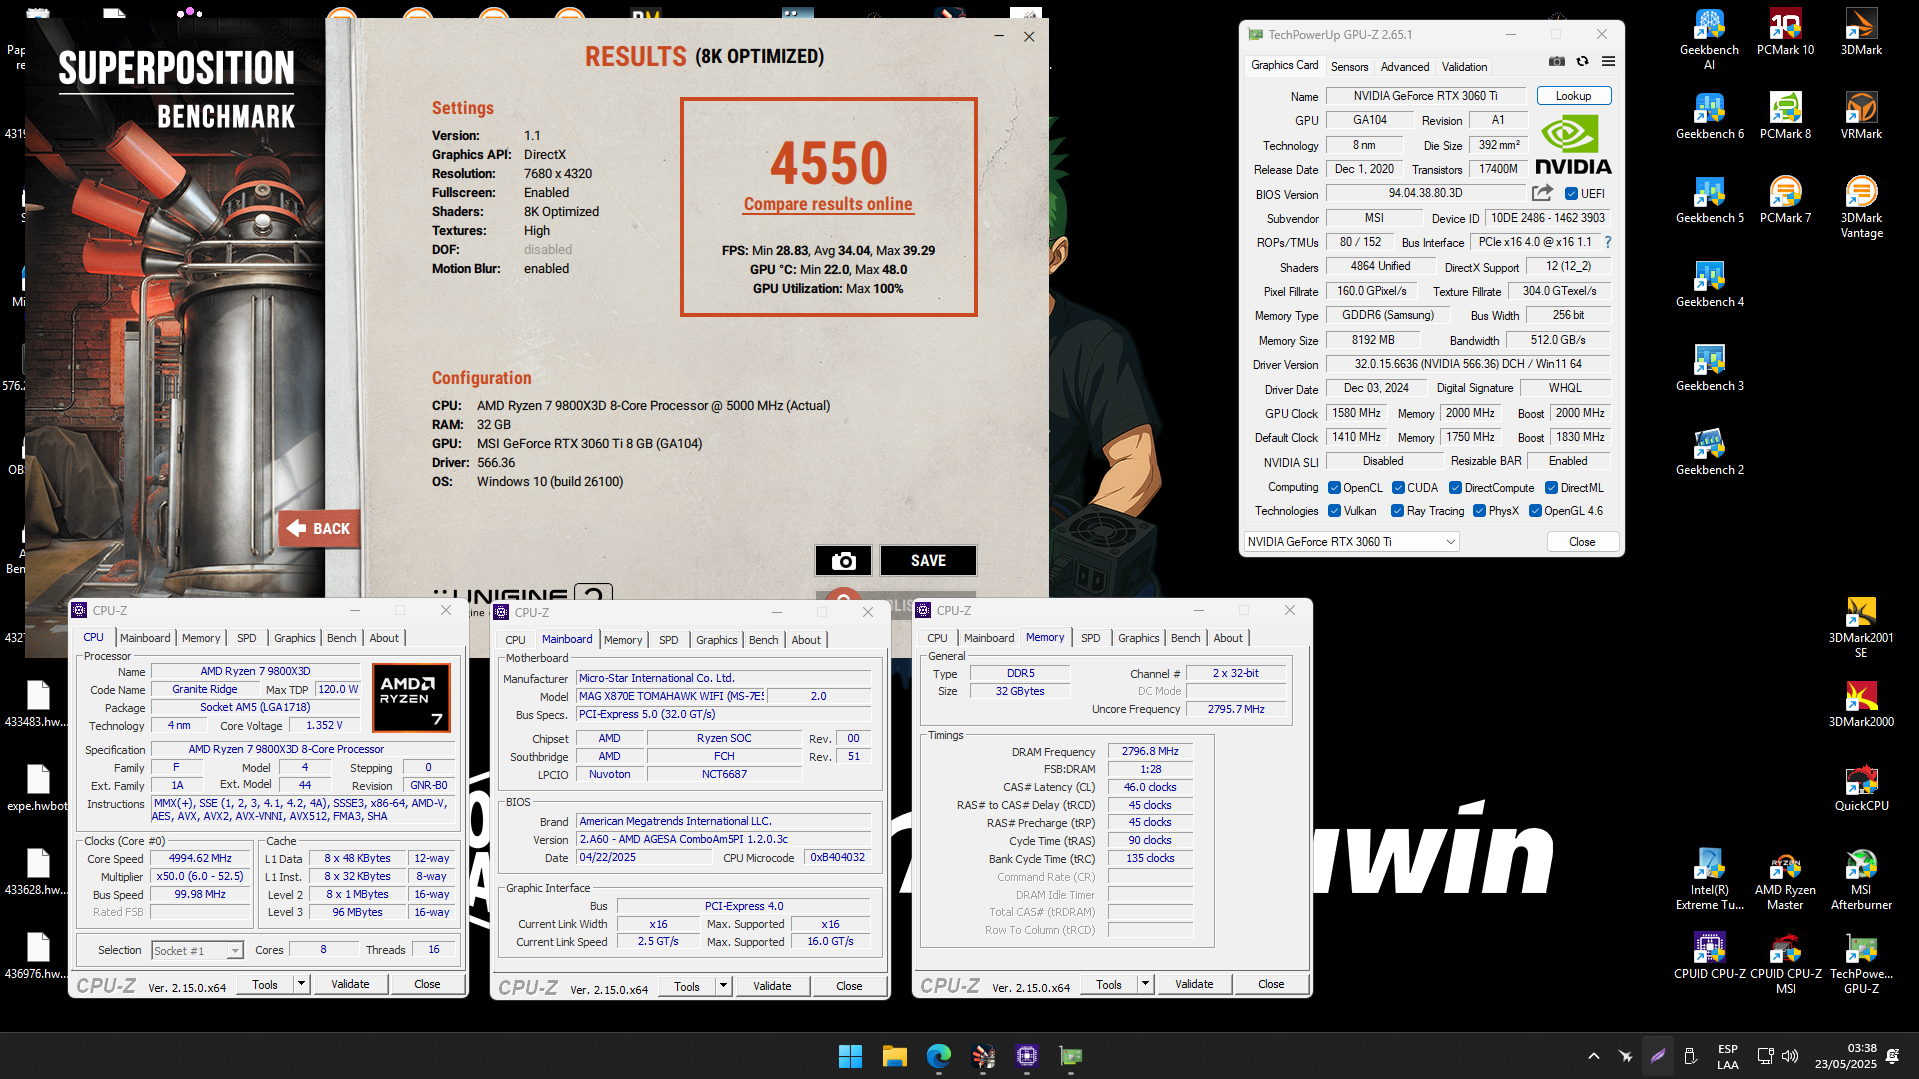Image resolution: width=1919 pixels, height=1079 pixels.
Task: Open Microsoft Edge from taskbar
Action: coord(938,1056)
